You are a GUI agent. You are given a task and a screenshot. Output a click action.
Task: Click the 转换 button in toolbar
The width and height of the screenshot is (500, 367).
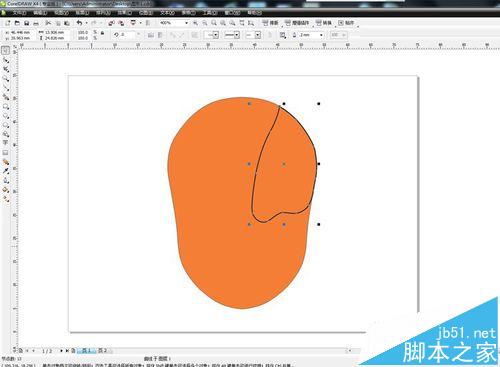click(x=323, y=23)
